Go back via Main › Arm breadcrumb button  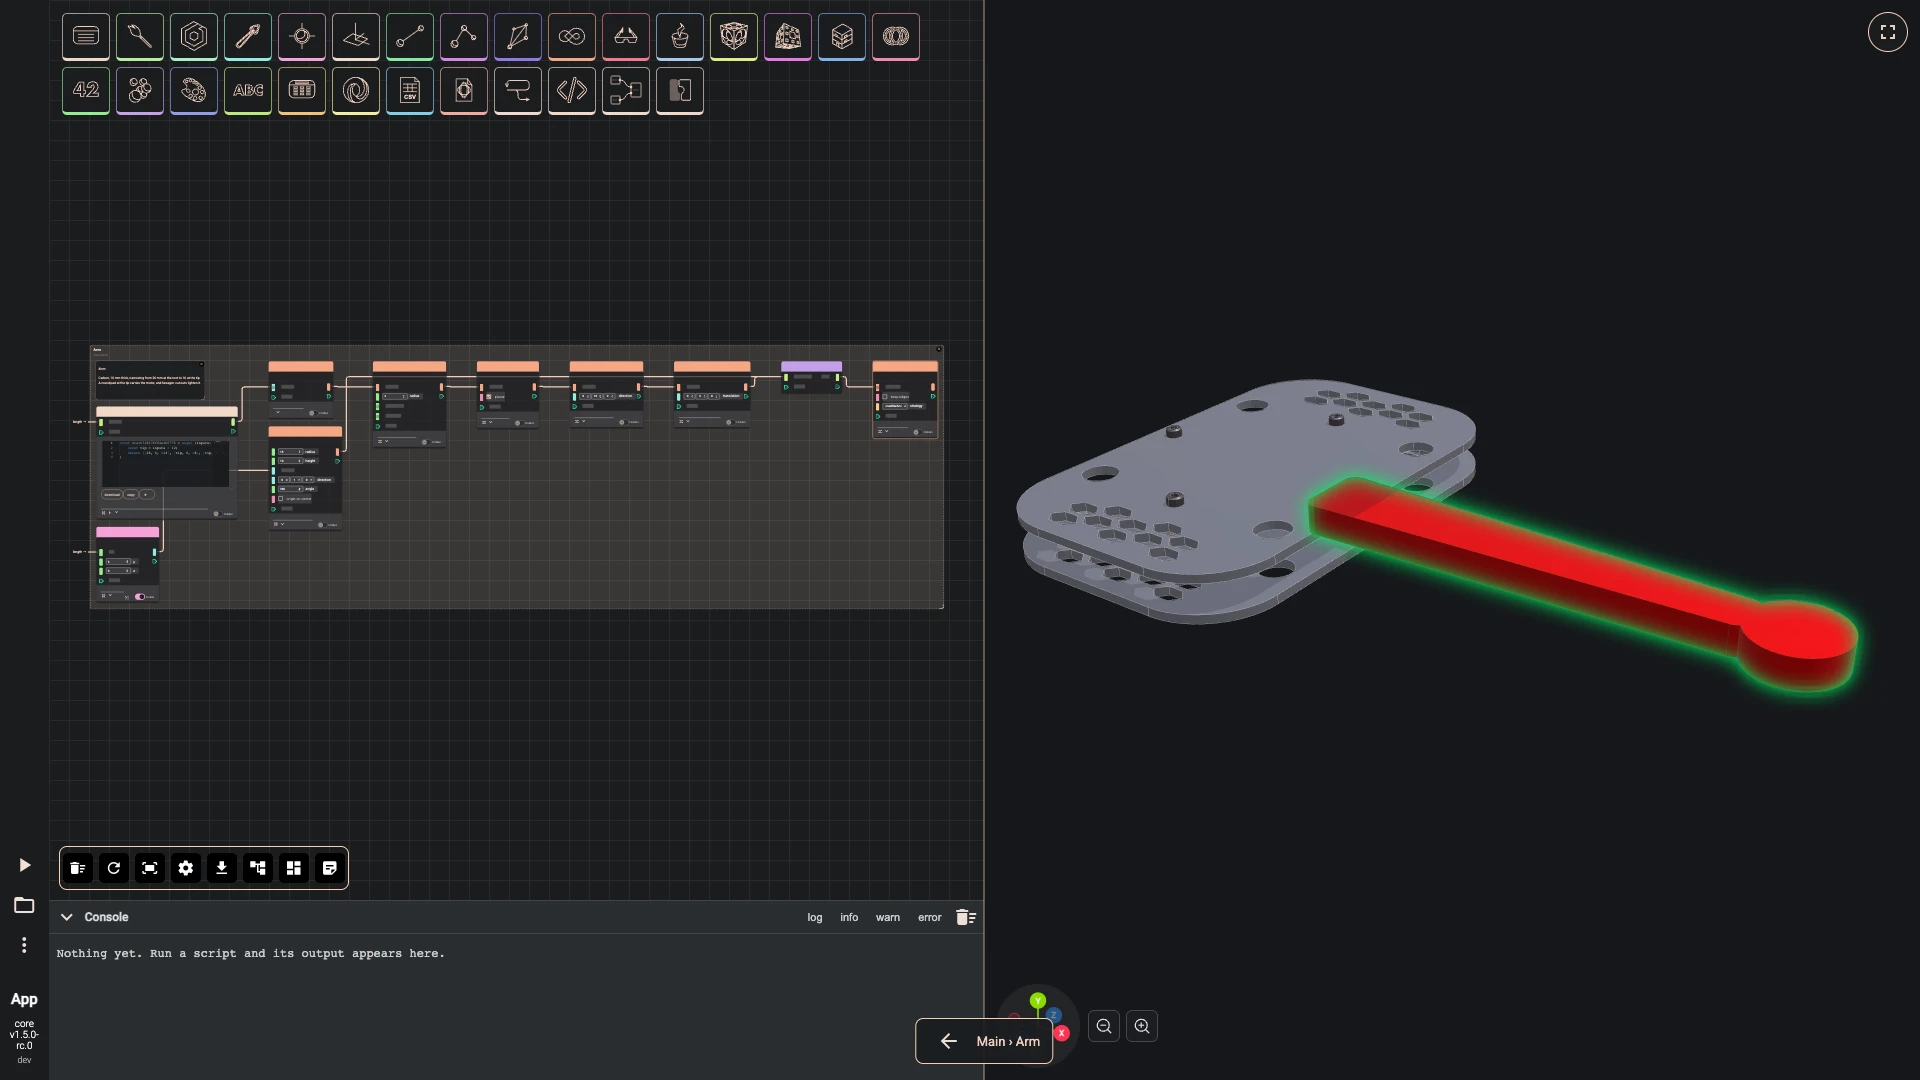coord(984,1041)
